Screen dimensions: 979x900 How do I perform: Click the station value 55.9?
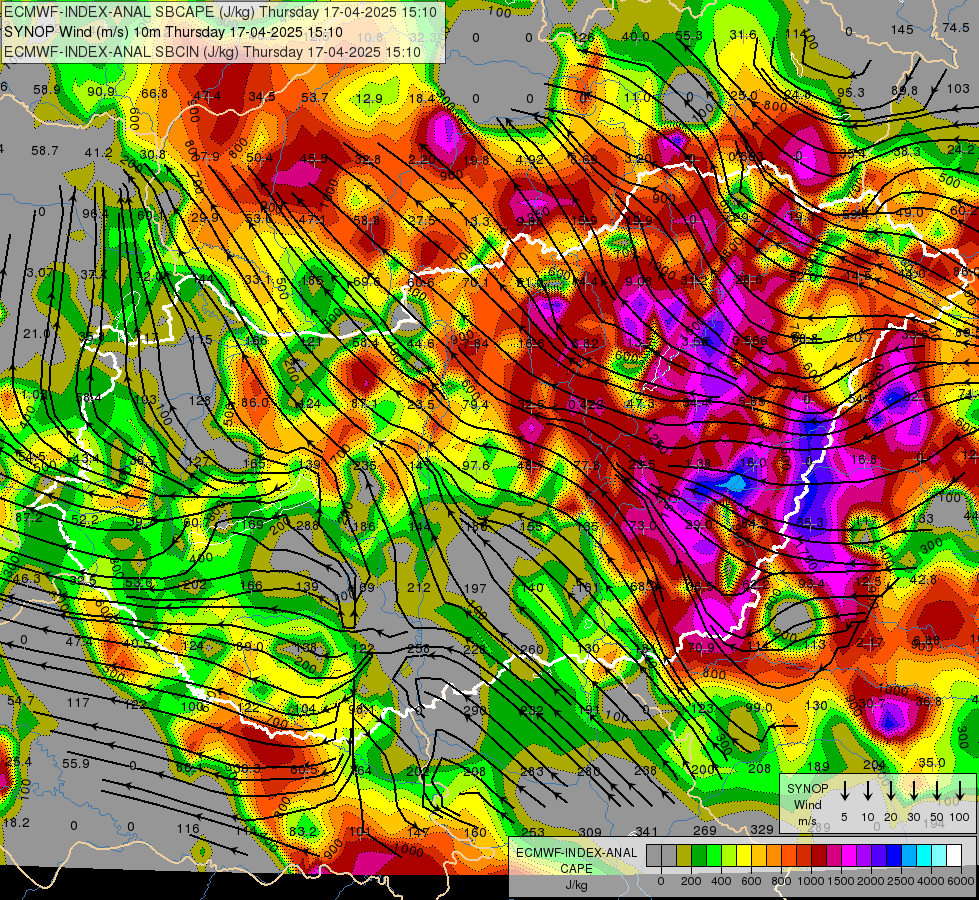(x=76, y=763)
